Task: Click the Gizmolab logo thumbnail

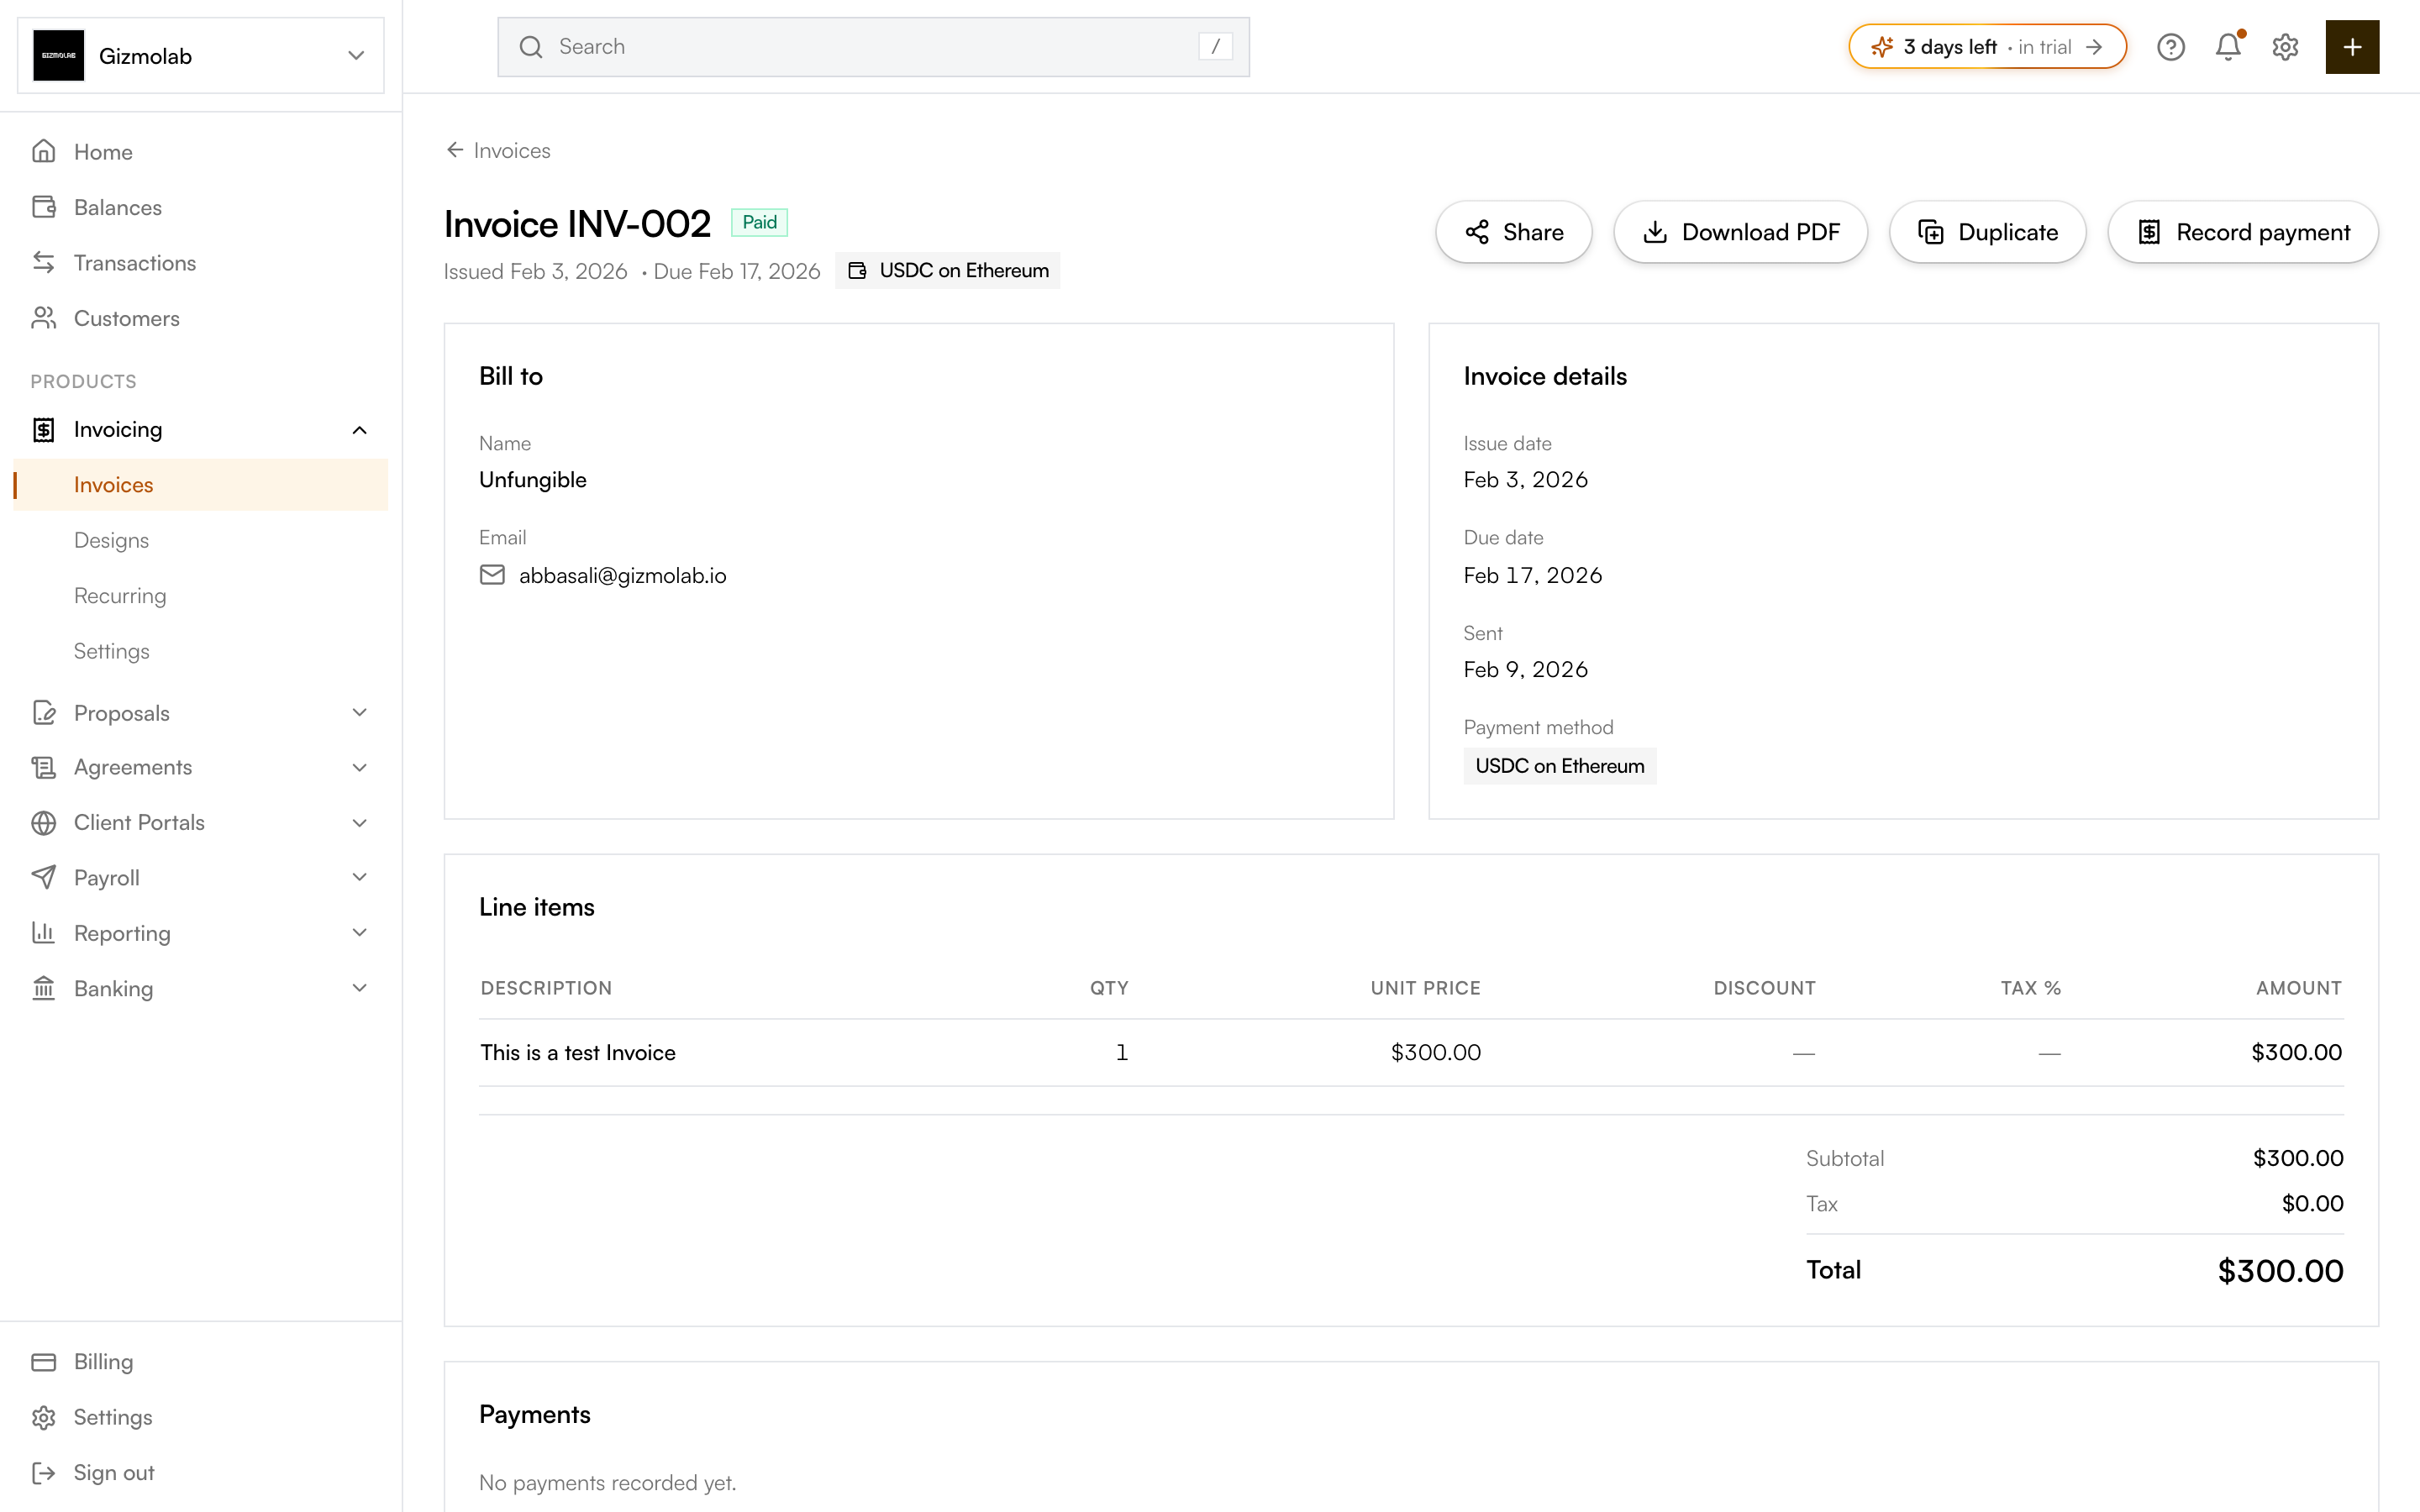Action: [x=59, y=55]
